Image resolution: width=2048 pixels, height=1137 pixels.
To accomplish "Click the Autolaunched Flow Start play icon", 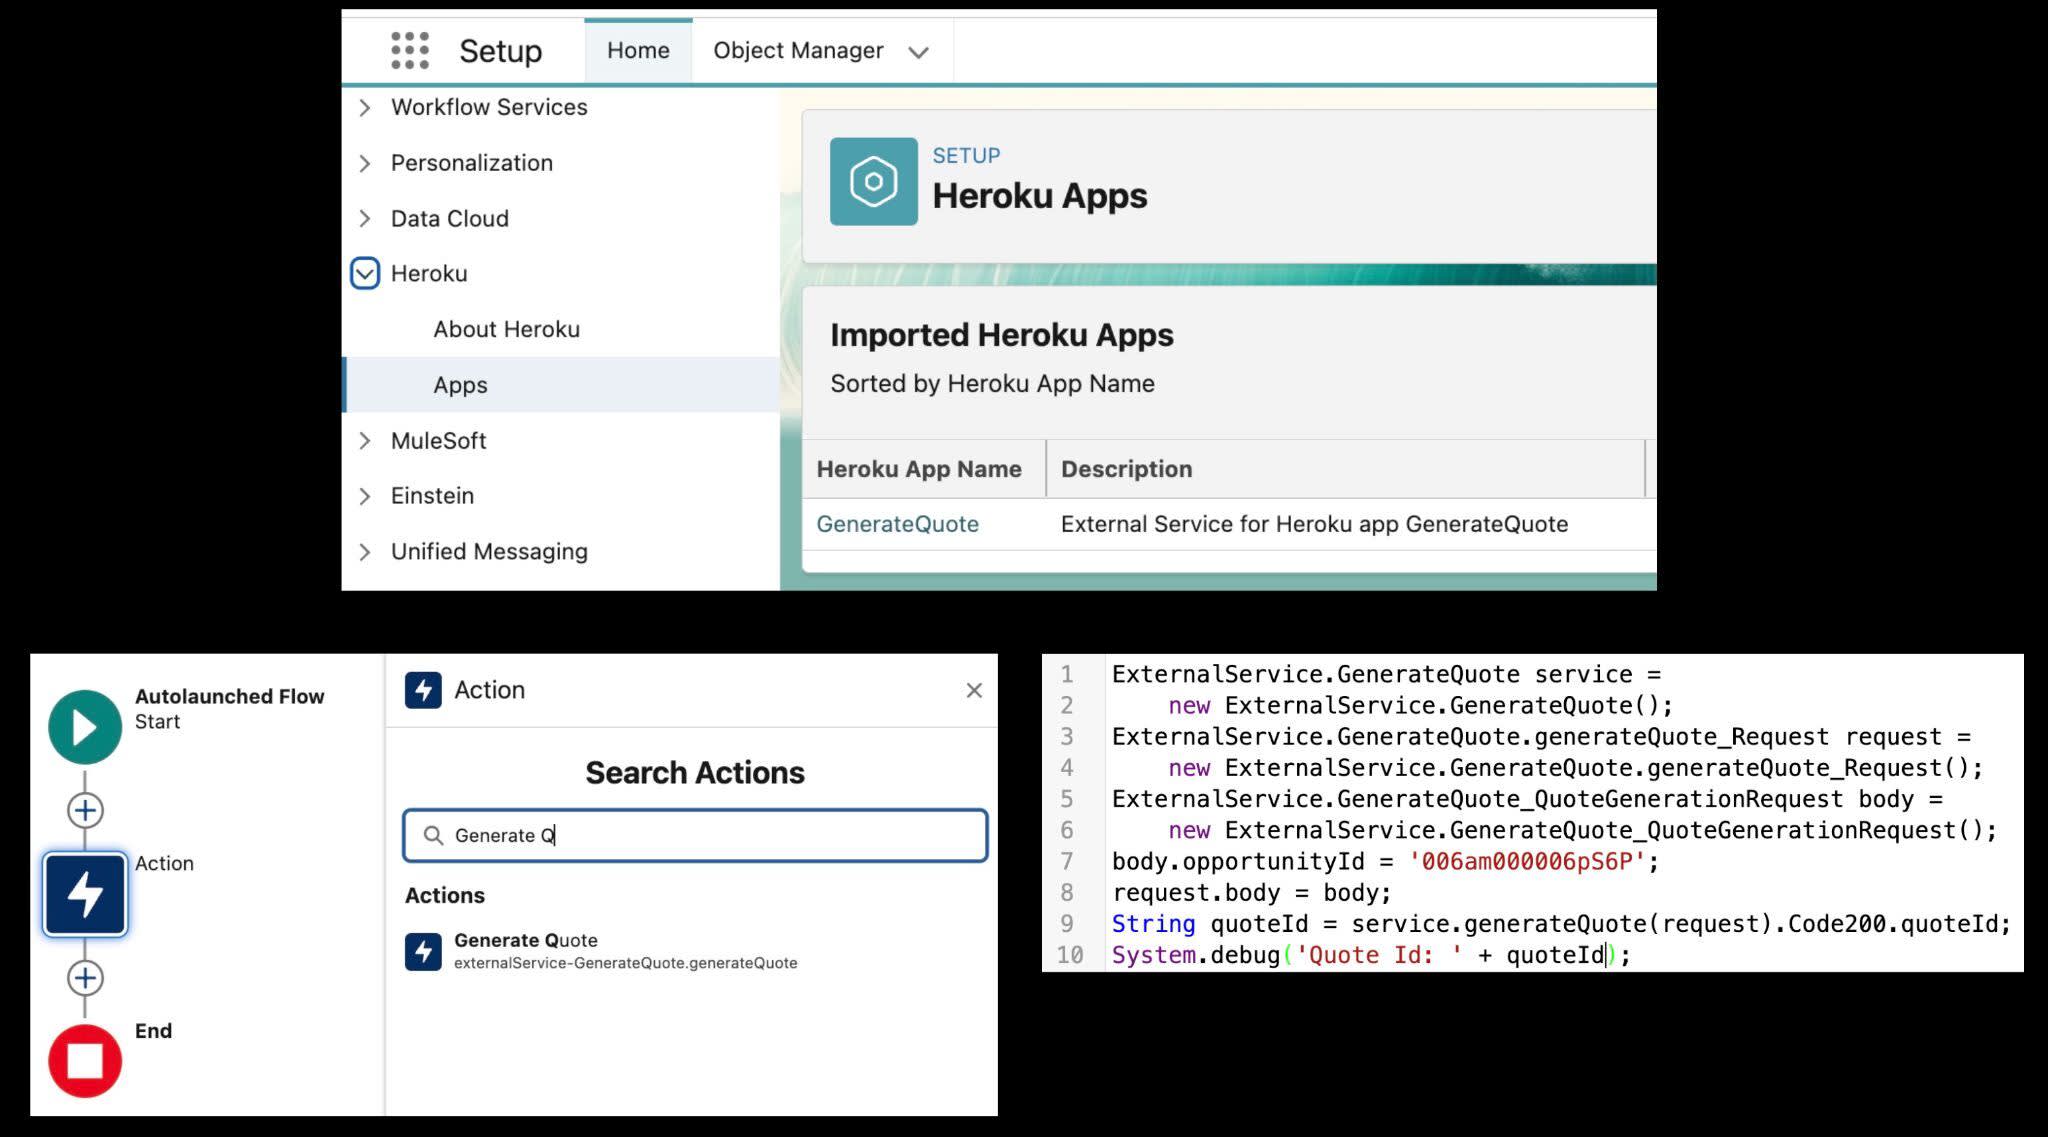I will click(x=85, y=727).
